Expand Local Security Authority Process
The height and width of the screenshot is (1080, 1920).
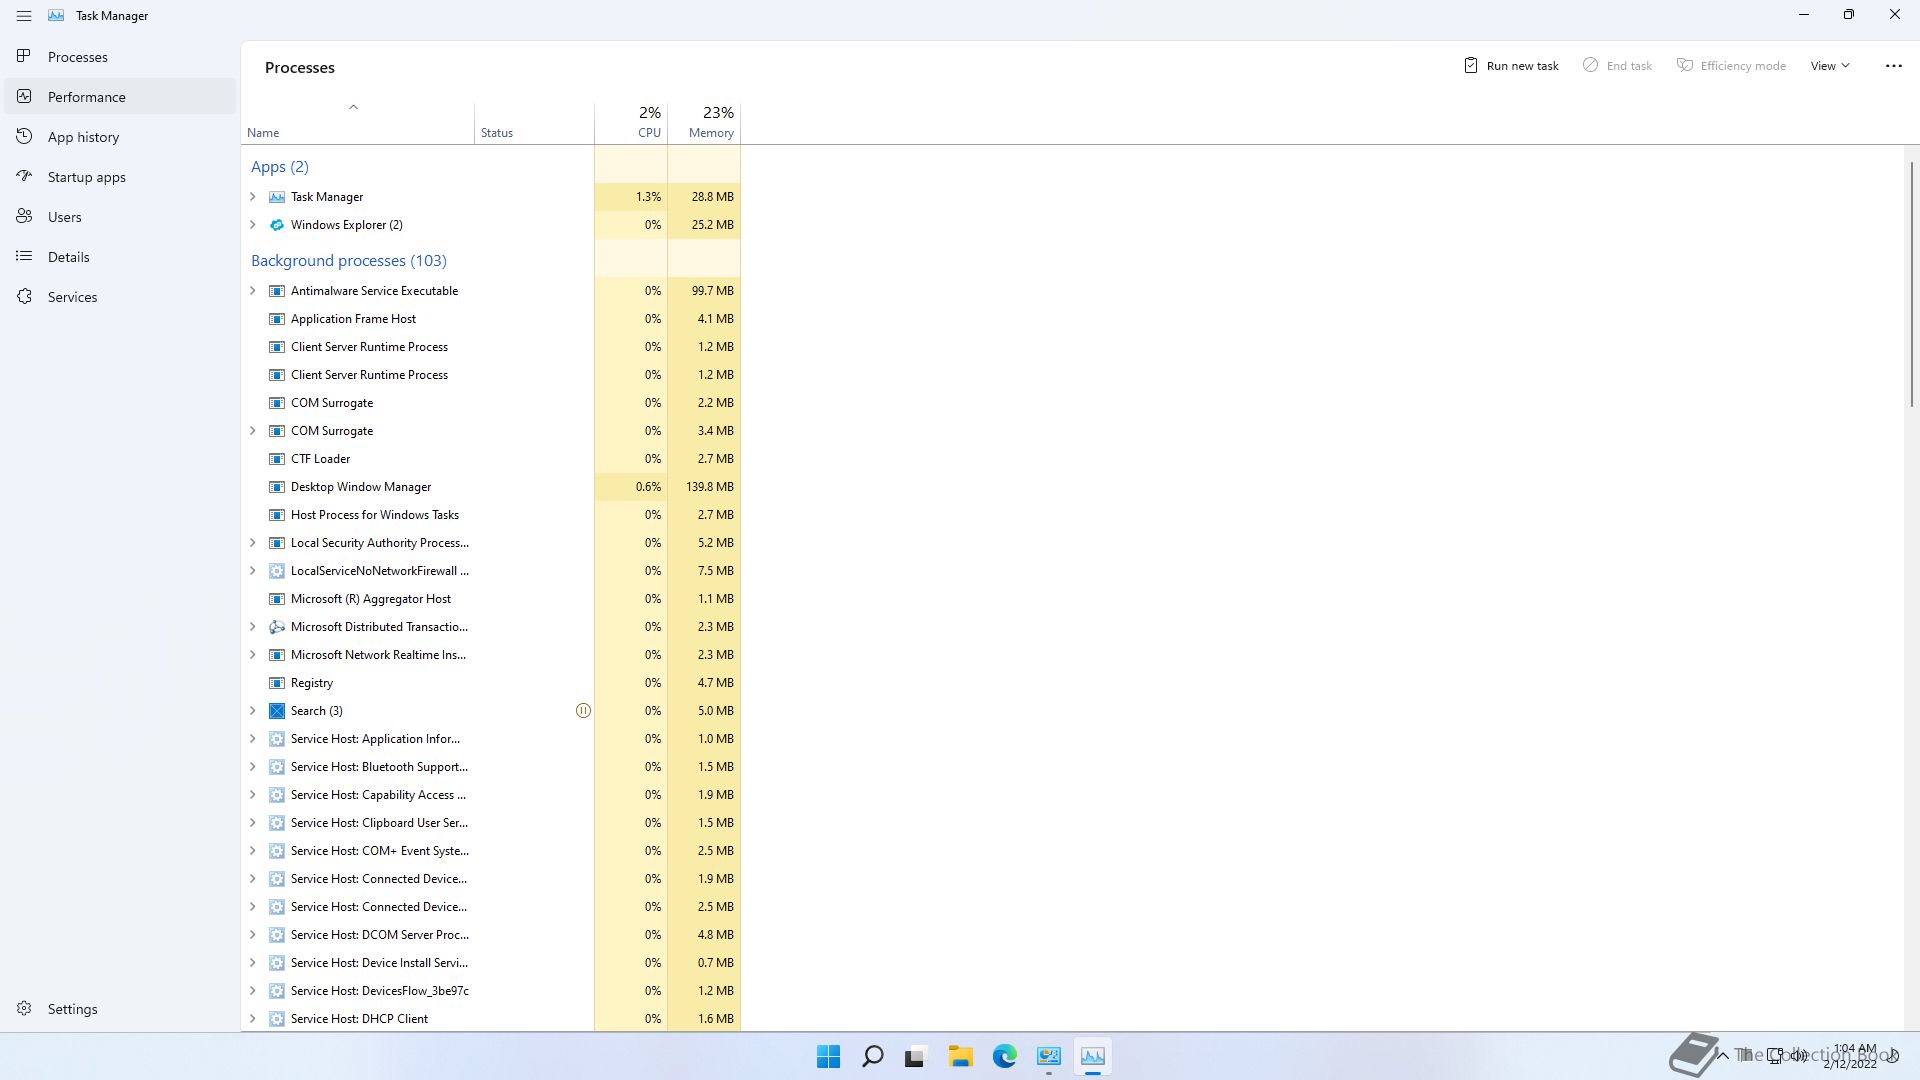(252, 543)
